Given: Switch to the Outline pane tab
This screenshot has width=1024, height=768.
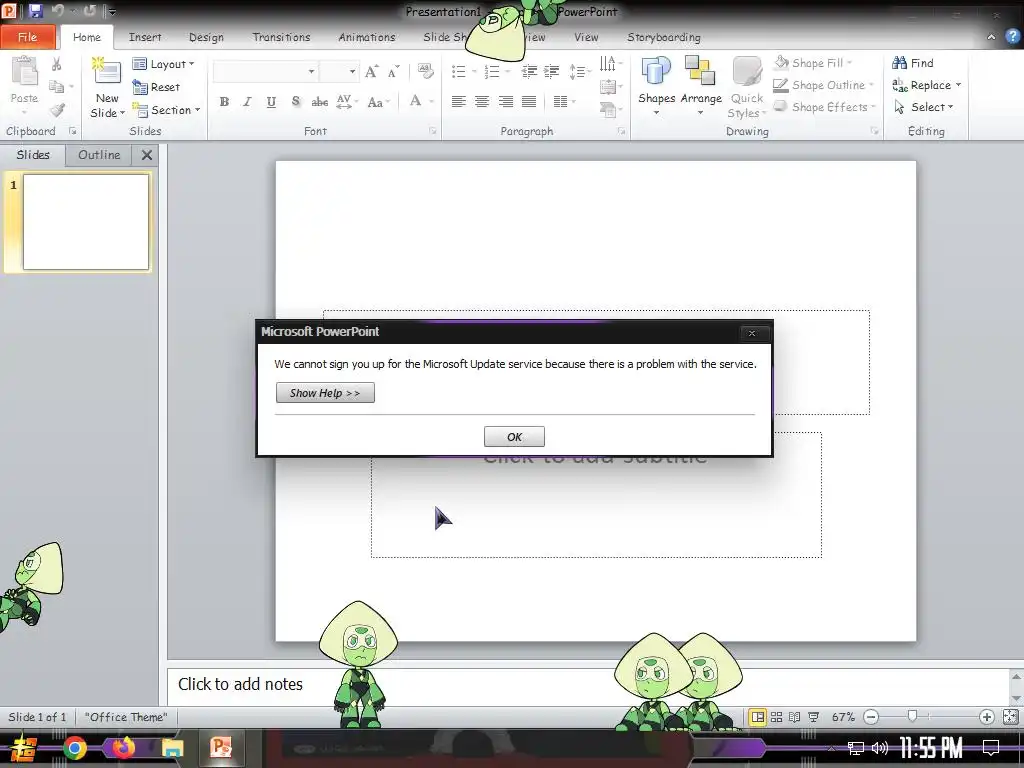Looking at the screenshot, I should pos(99,155).
